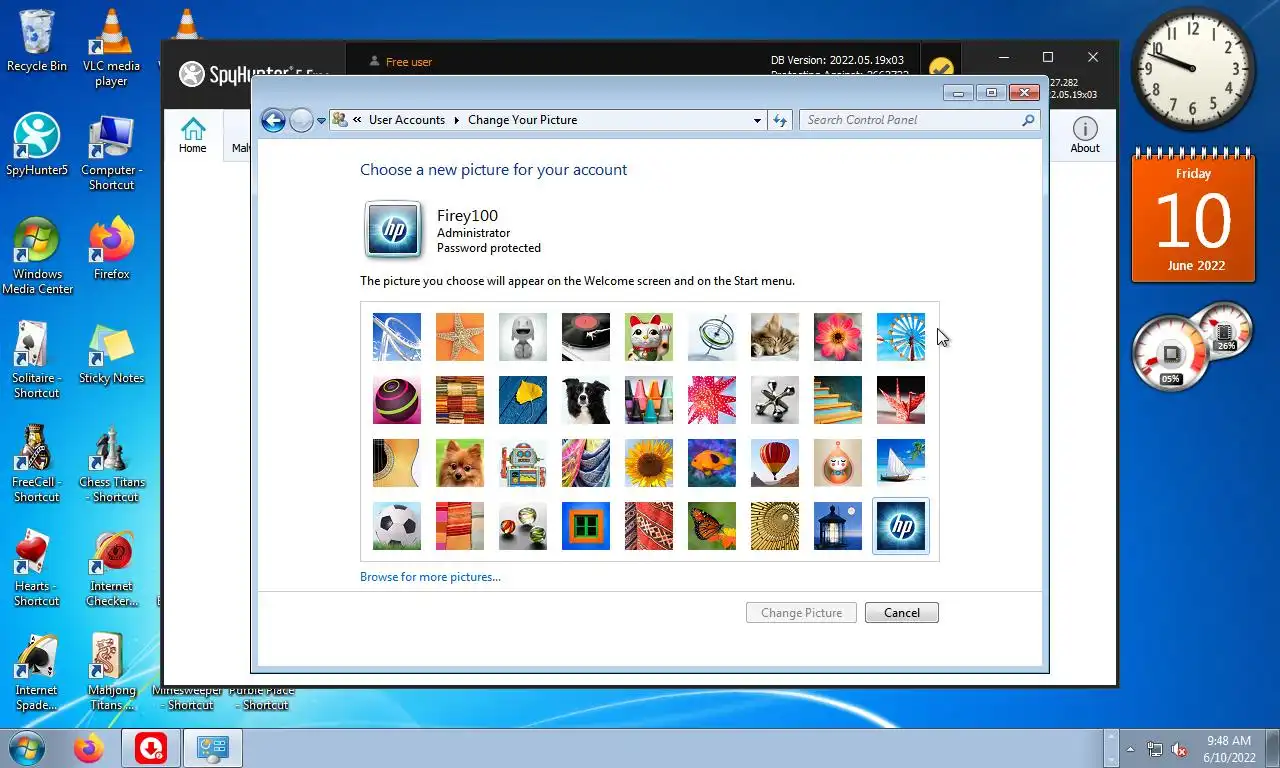Pick the colored crayons picture
This screenshot has height=768, width=1280.
(649, 400)
